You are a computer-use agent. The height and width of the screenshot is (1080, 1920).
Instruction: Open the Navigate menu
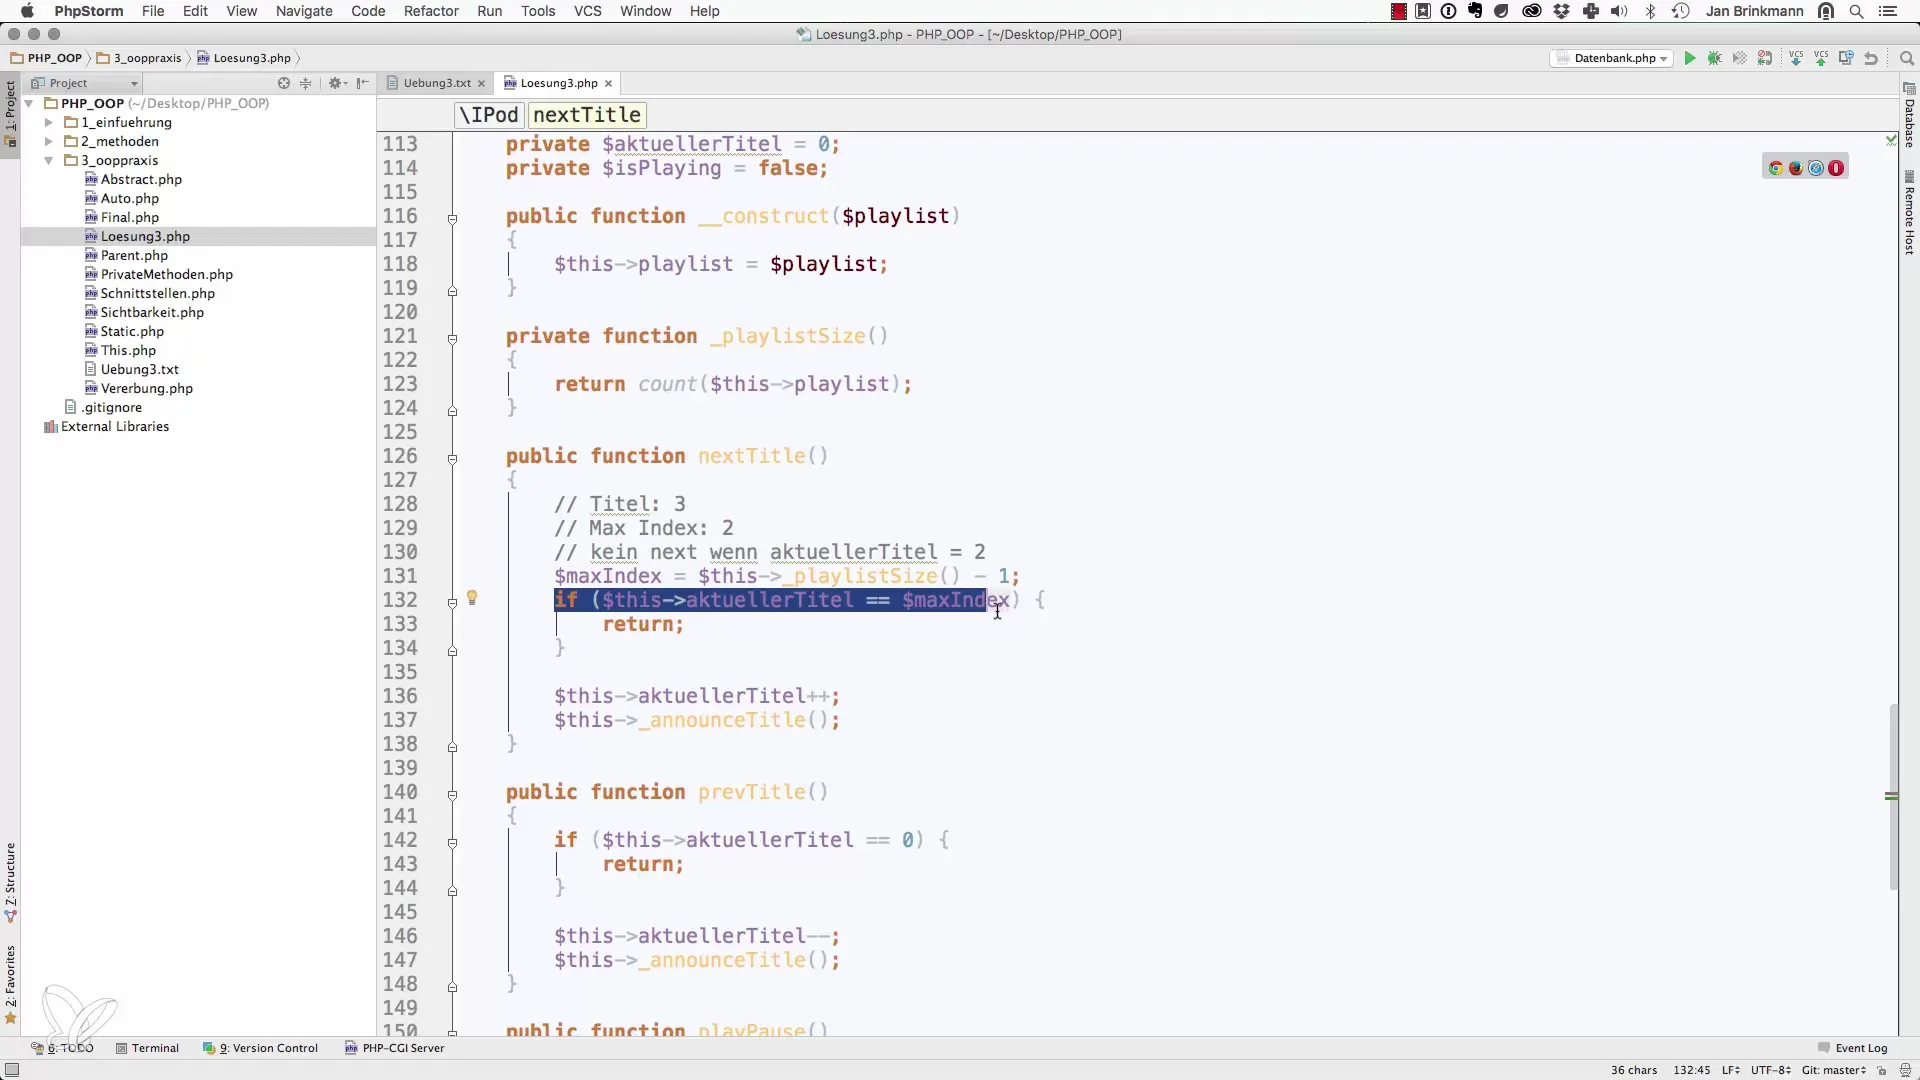point(304,11)
